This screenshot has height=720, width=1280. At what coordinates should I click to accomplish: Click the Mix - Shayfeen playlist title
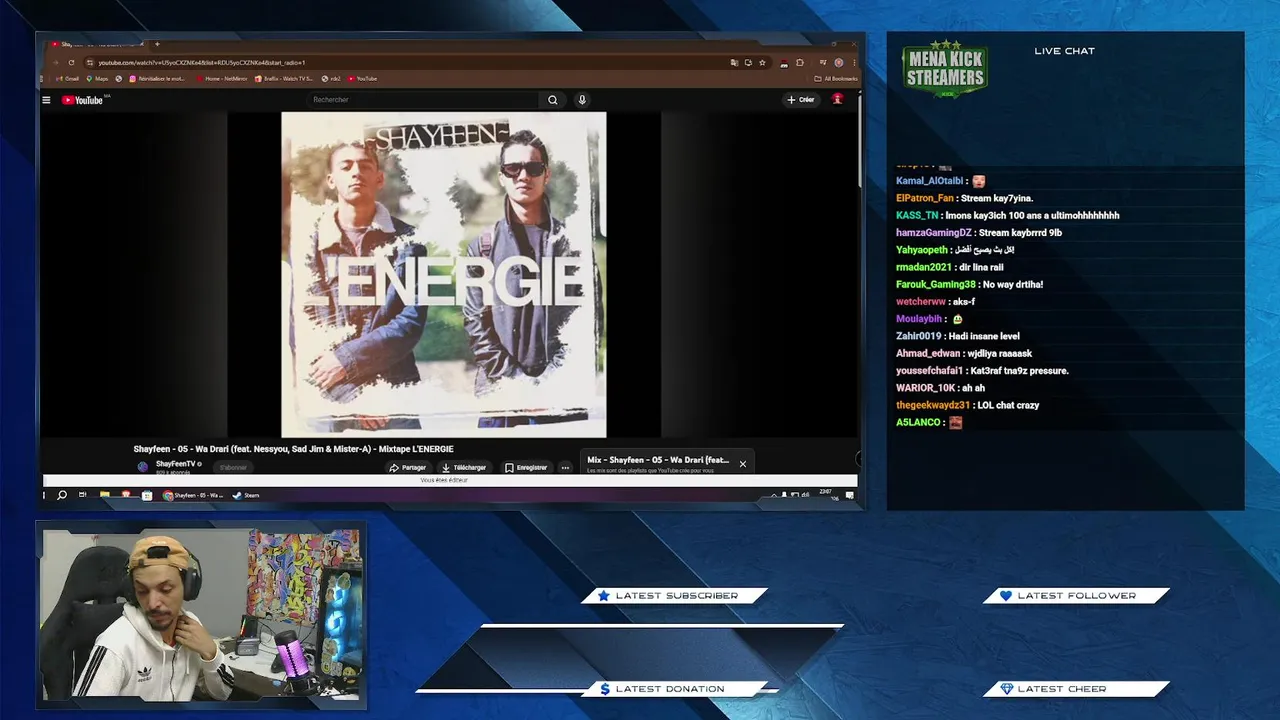click(x=658, y=460)
